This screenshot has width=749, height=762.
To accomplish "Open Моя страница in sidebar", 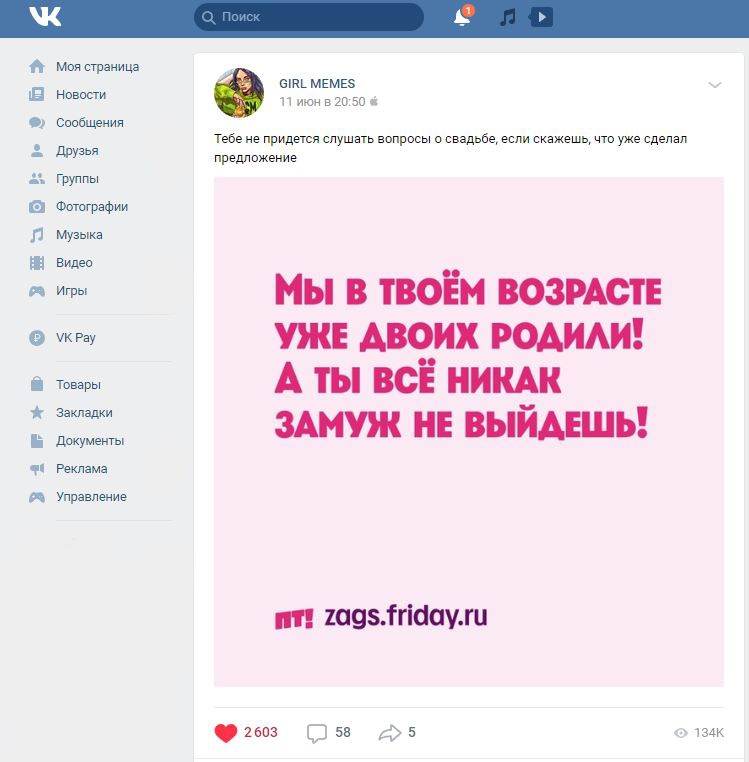I will 97,67.
